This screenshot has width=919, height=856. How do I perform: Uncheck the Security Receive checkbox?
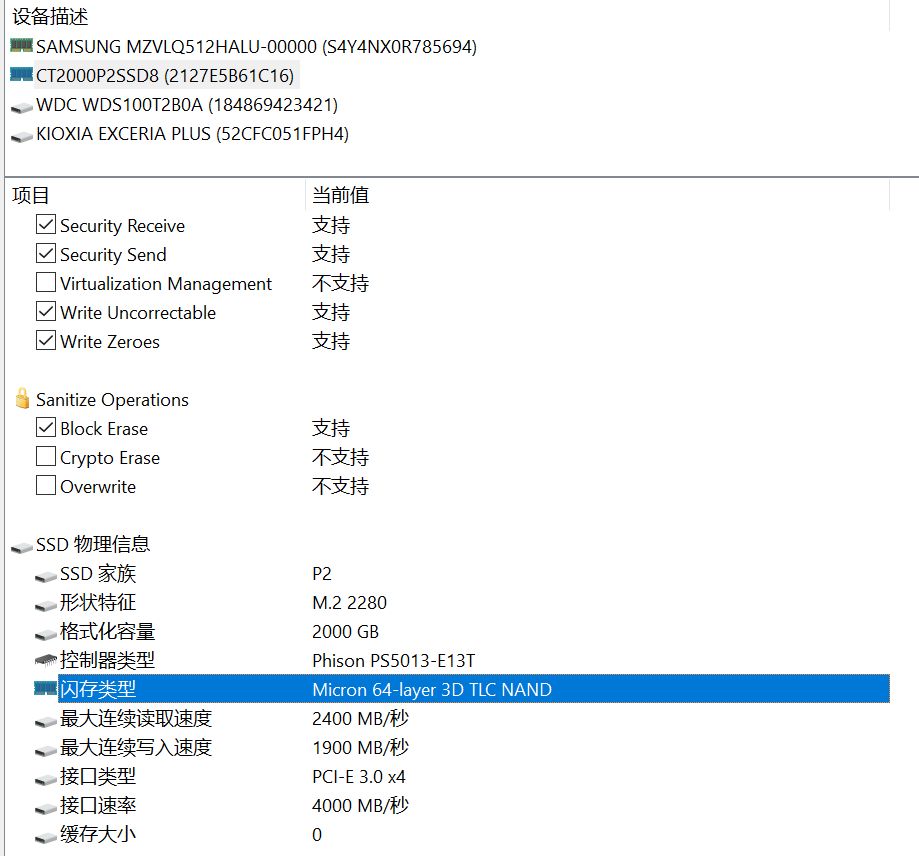[x=45, y=225]
